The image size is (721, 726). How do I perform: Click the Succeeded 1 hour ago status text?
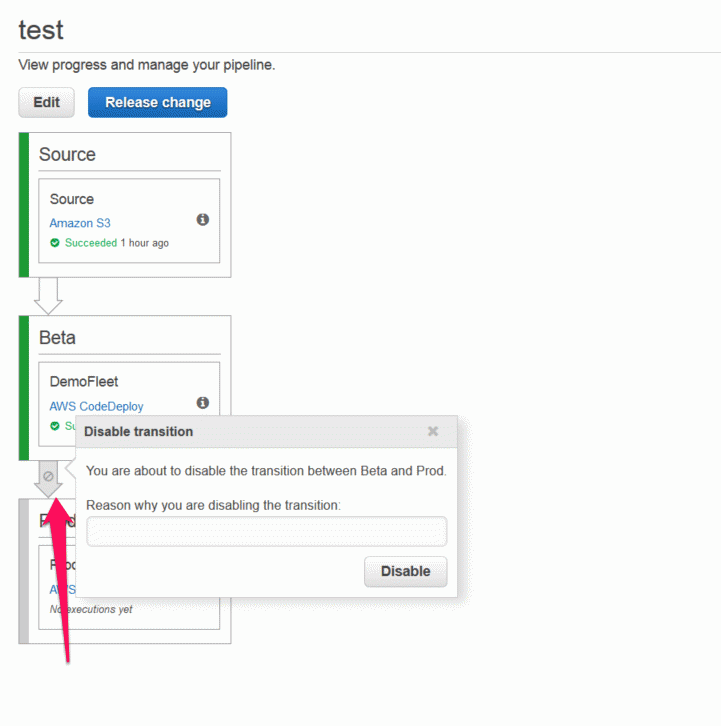click(x=117, y=243)
